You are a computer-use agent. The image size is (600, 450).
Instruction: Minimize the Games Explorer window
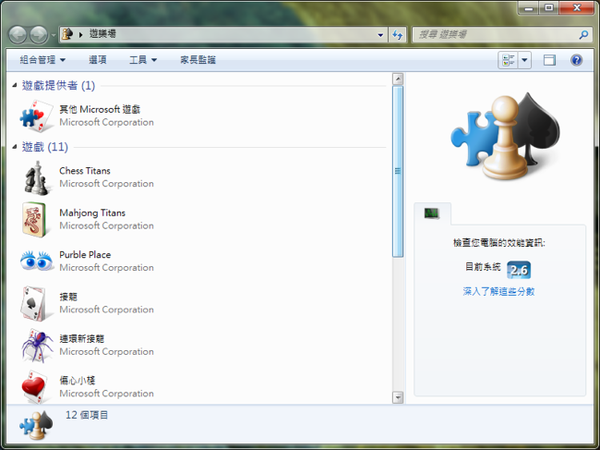tap(528, 8)
